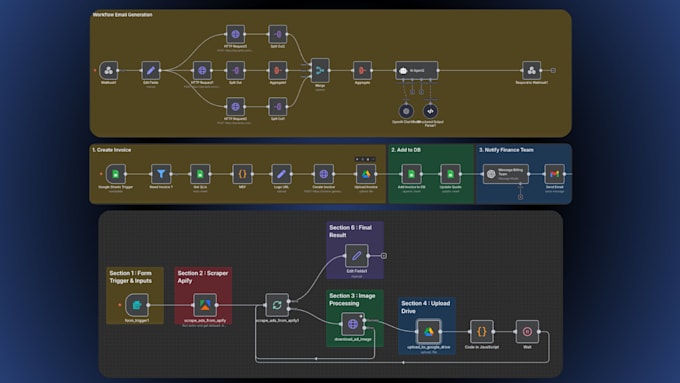Viewport: 680px width, 383px height.
Task: Select the Webhook1 trigger node
Action: pos(108,70)
